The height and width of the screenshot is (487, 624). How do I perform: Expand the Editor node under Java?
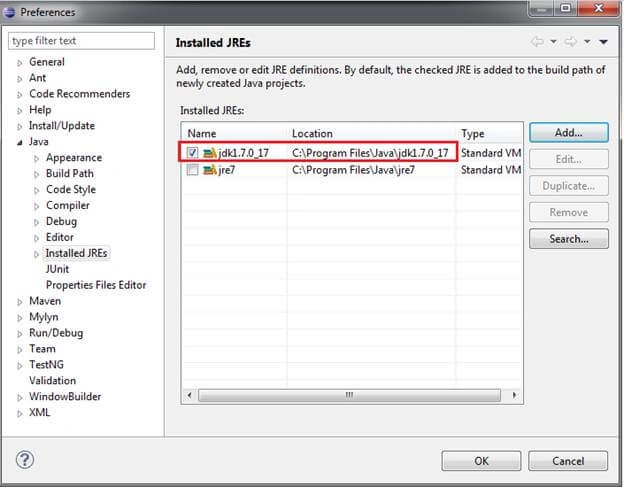tap(36, 238)
